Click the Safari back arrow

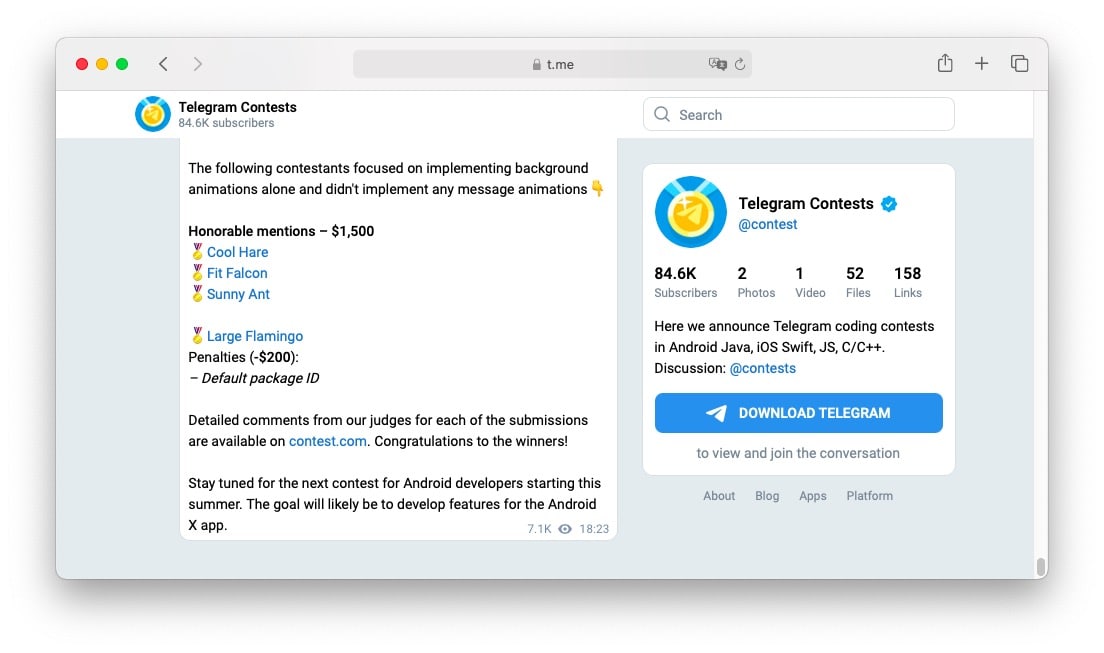click(x=163, y=64)
